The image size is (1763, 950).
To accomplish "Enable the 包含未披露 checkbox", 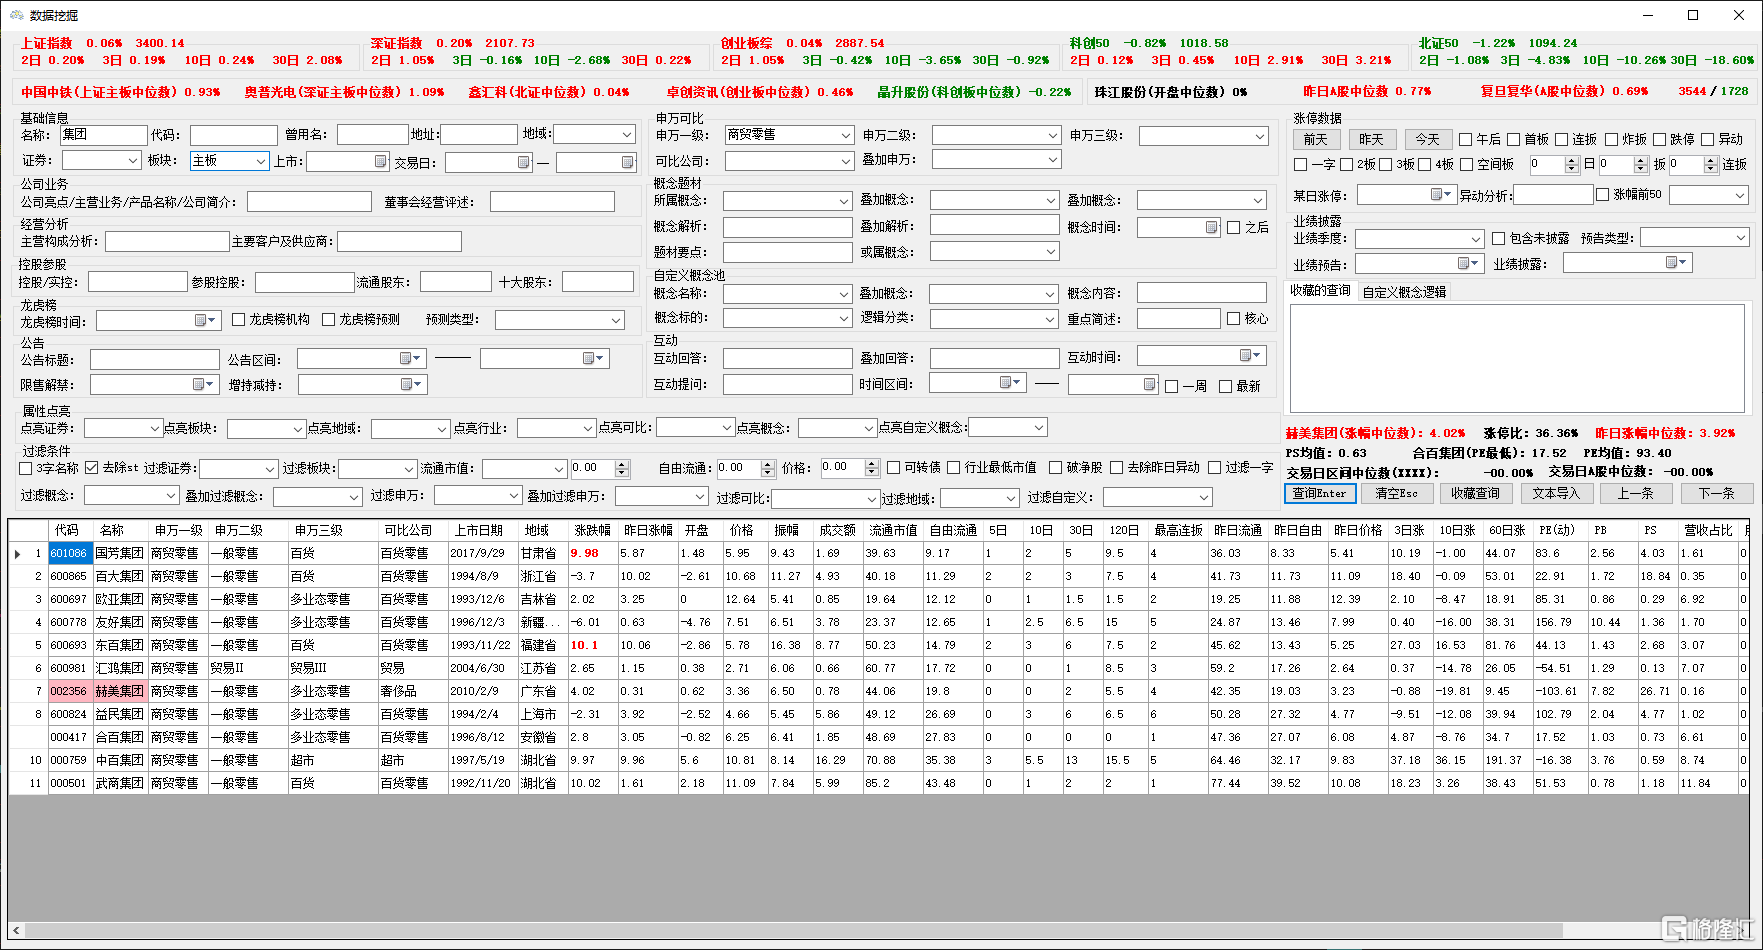I will click(1498, 238).
